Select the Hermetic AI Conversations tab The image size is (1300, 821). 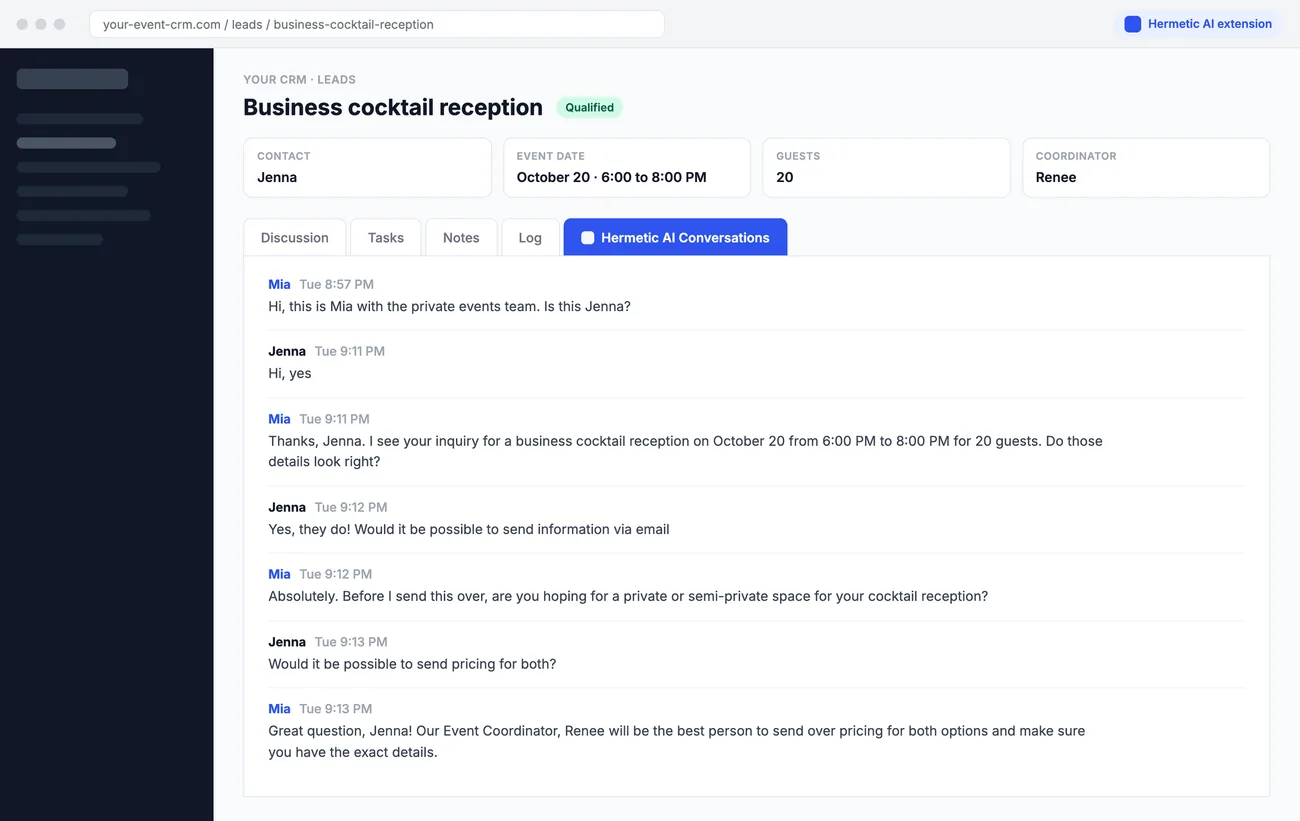[675, 238]
